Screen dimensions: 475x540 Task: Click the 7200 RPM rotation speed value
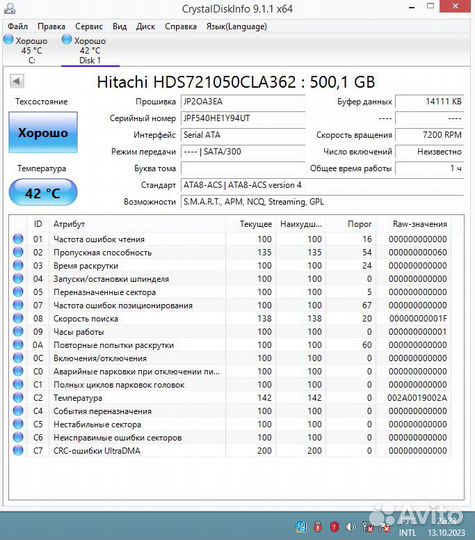430,135
